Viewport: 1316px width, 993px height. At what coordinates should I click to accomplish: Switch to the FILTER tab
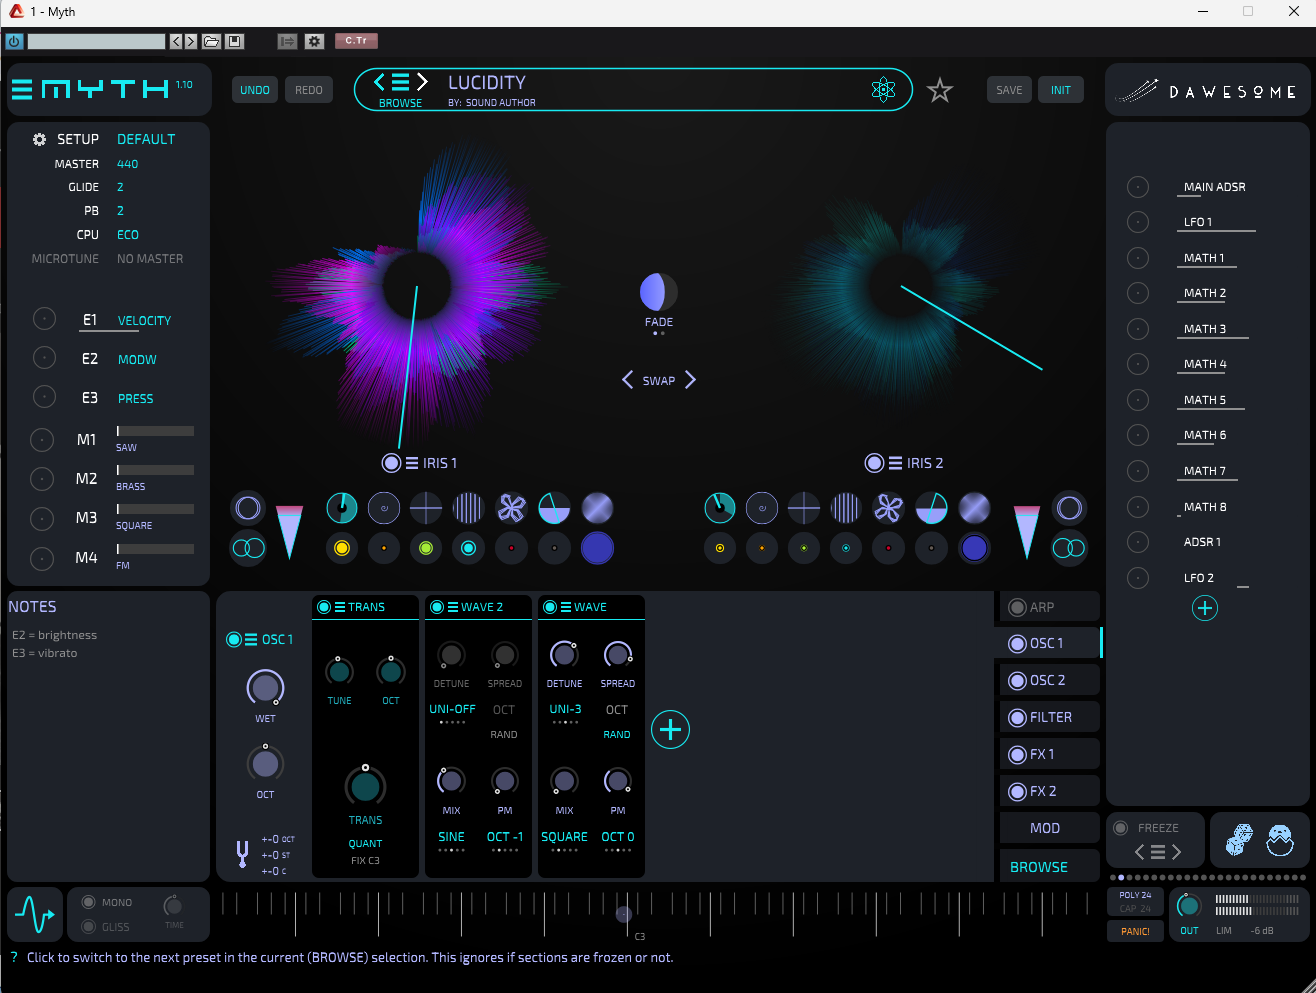[x=1050, y=717]
